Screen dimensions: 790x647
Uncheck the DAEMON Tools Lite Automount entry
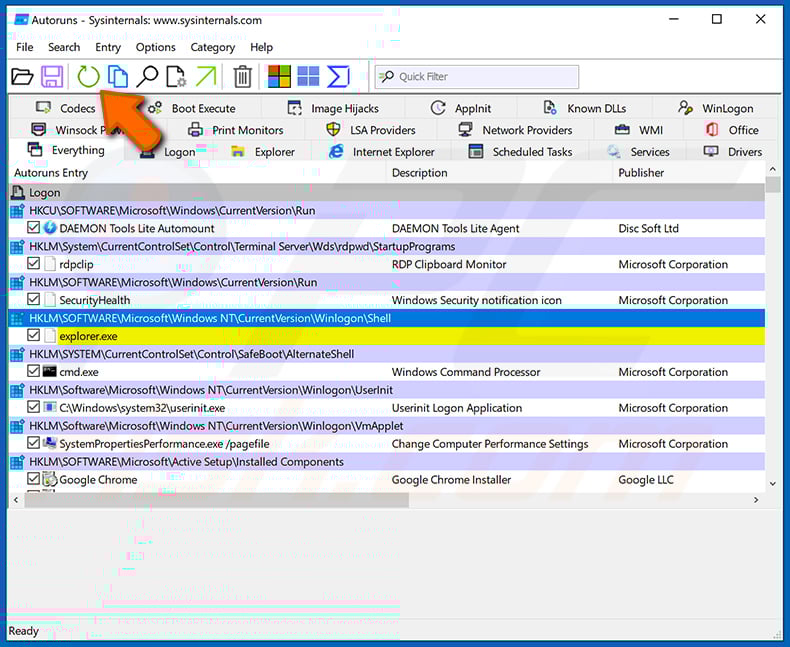(x=33, y=227)
